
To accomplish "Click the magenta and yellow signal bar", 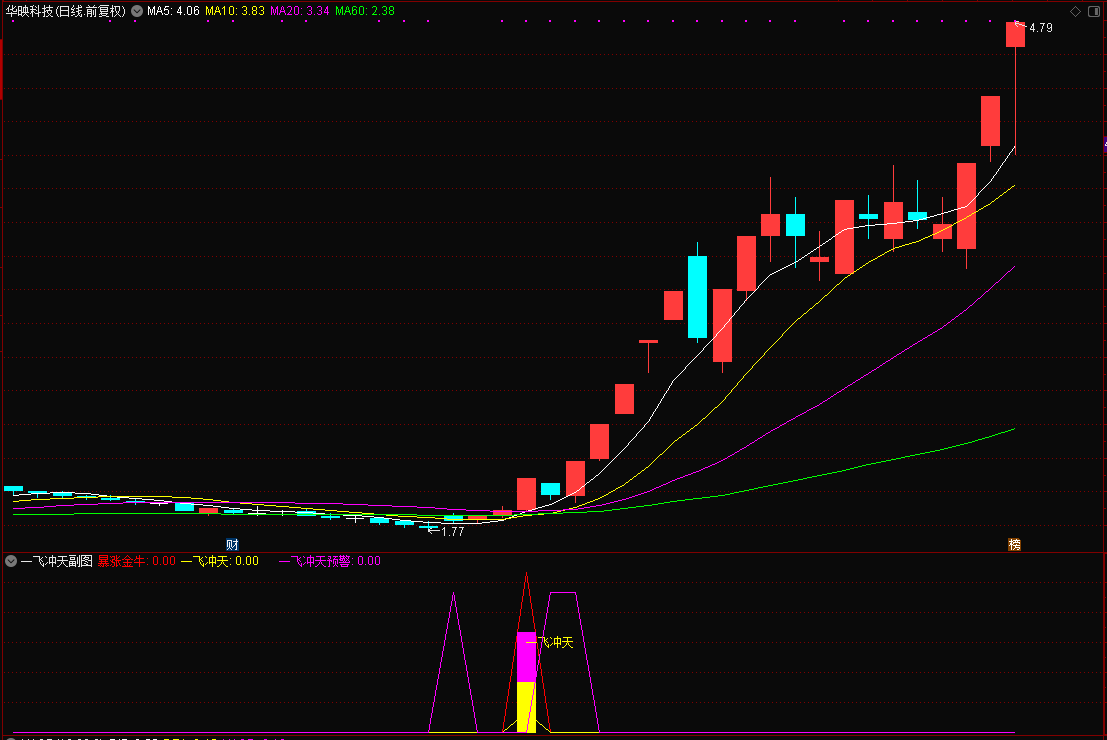I will point(527,682).
